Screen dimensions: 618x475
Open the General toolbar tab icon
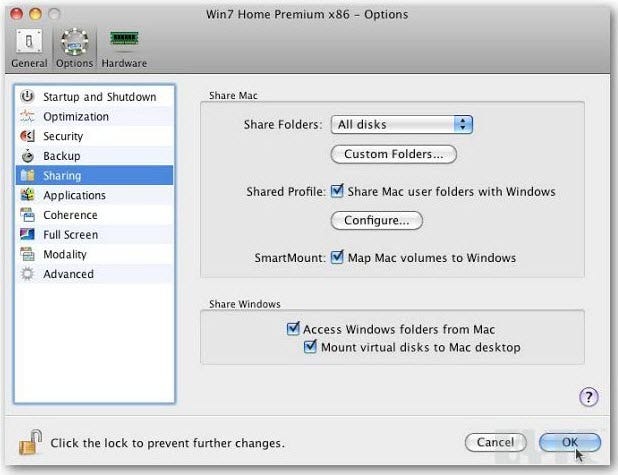click(29, 42)
